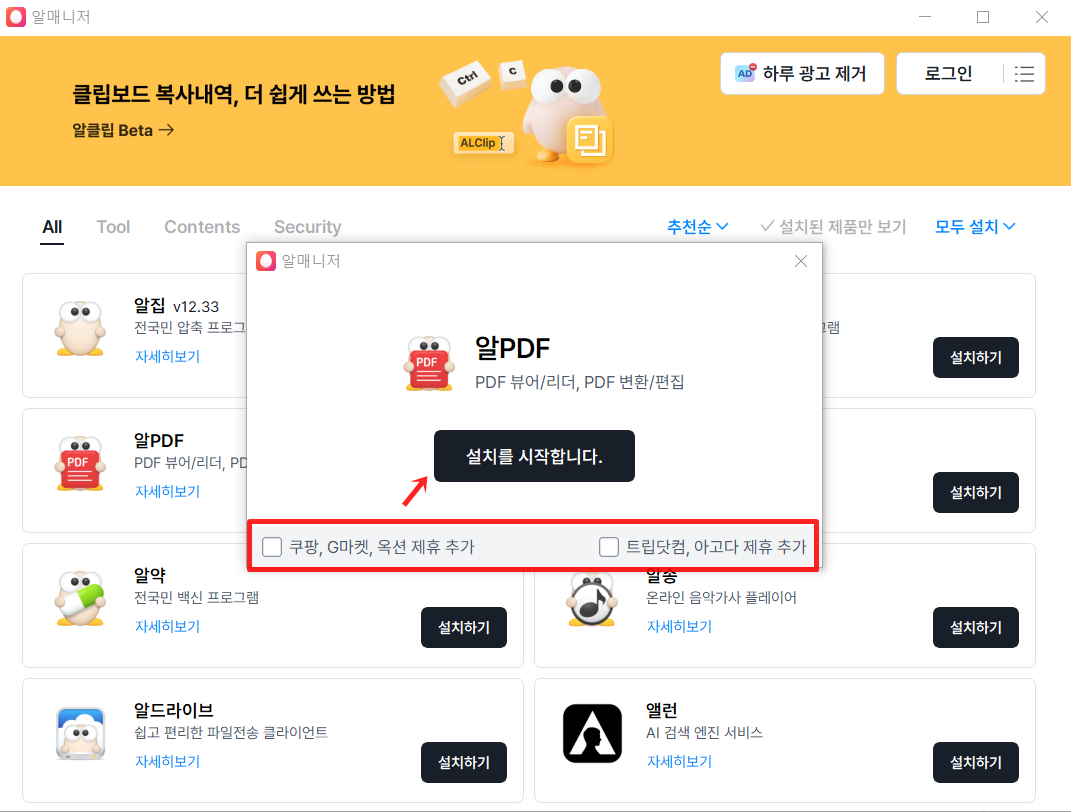Click the 알송 music player icon
This screenshot has width=1071, height=812.
pos(592,599)
